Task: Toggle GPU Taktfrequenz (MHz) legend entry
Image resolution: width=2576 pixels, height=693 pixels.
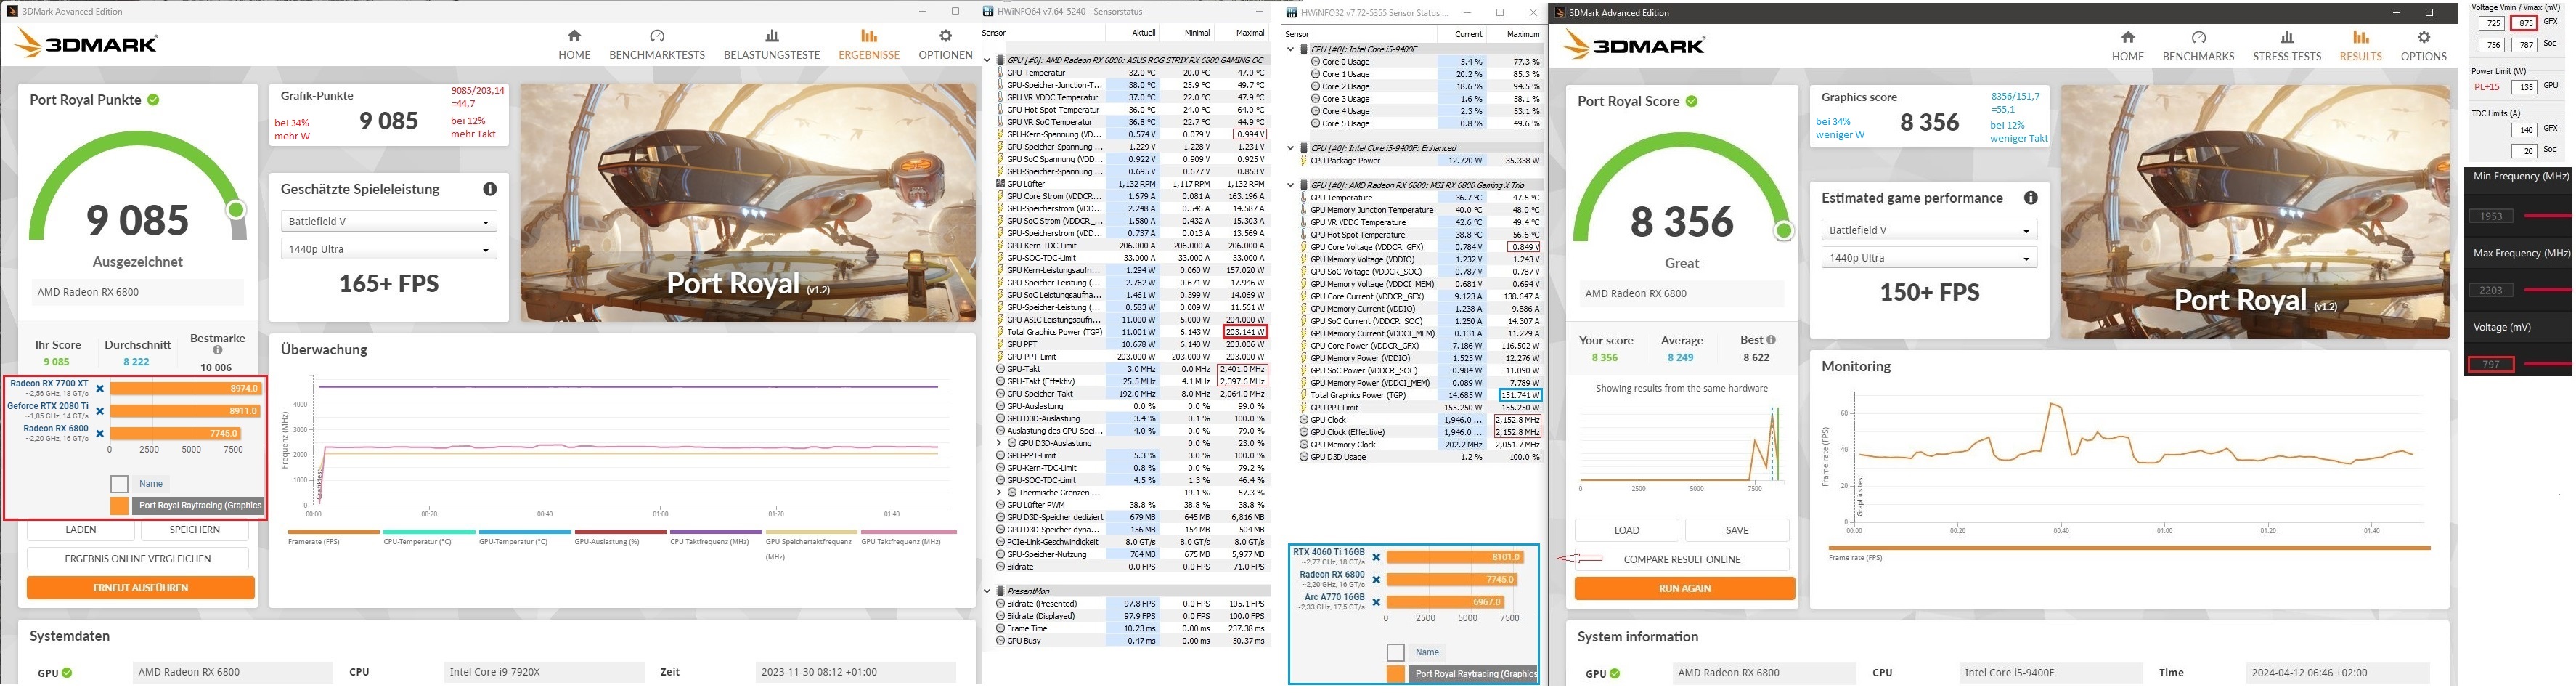Action: [x=908, y=537]
